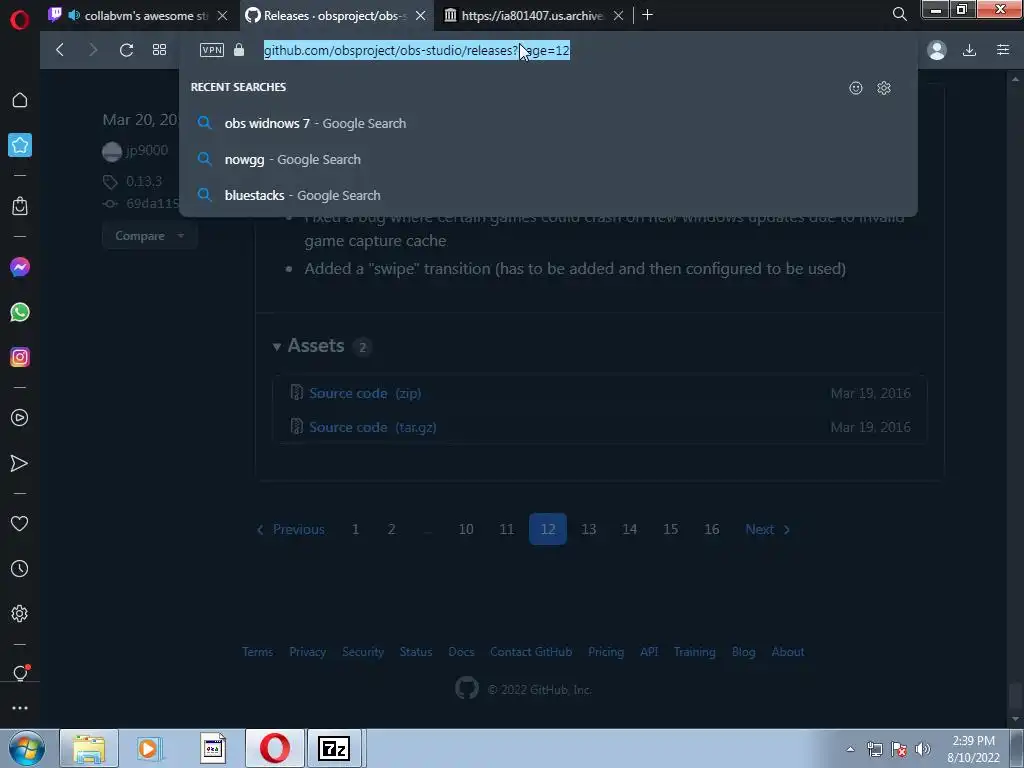Select recent search 'bluestacks'
This screenshot has height=768, width=1024.
[548, 195]
